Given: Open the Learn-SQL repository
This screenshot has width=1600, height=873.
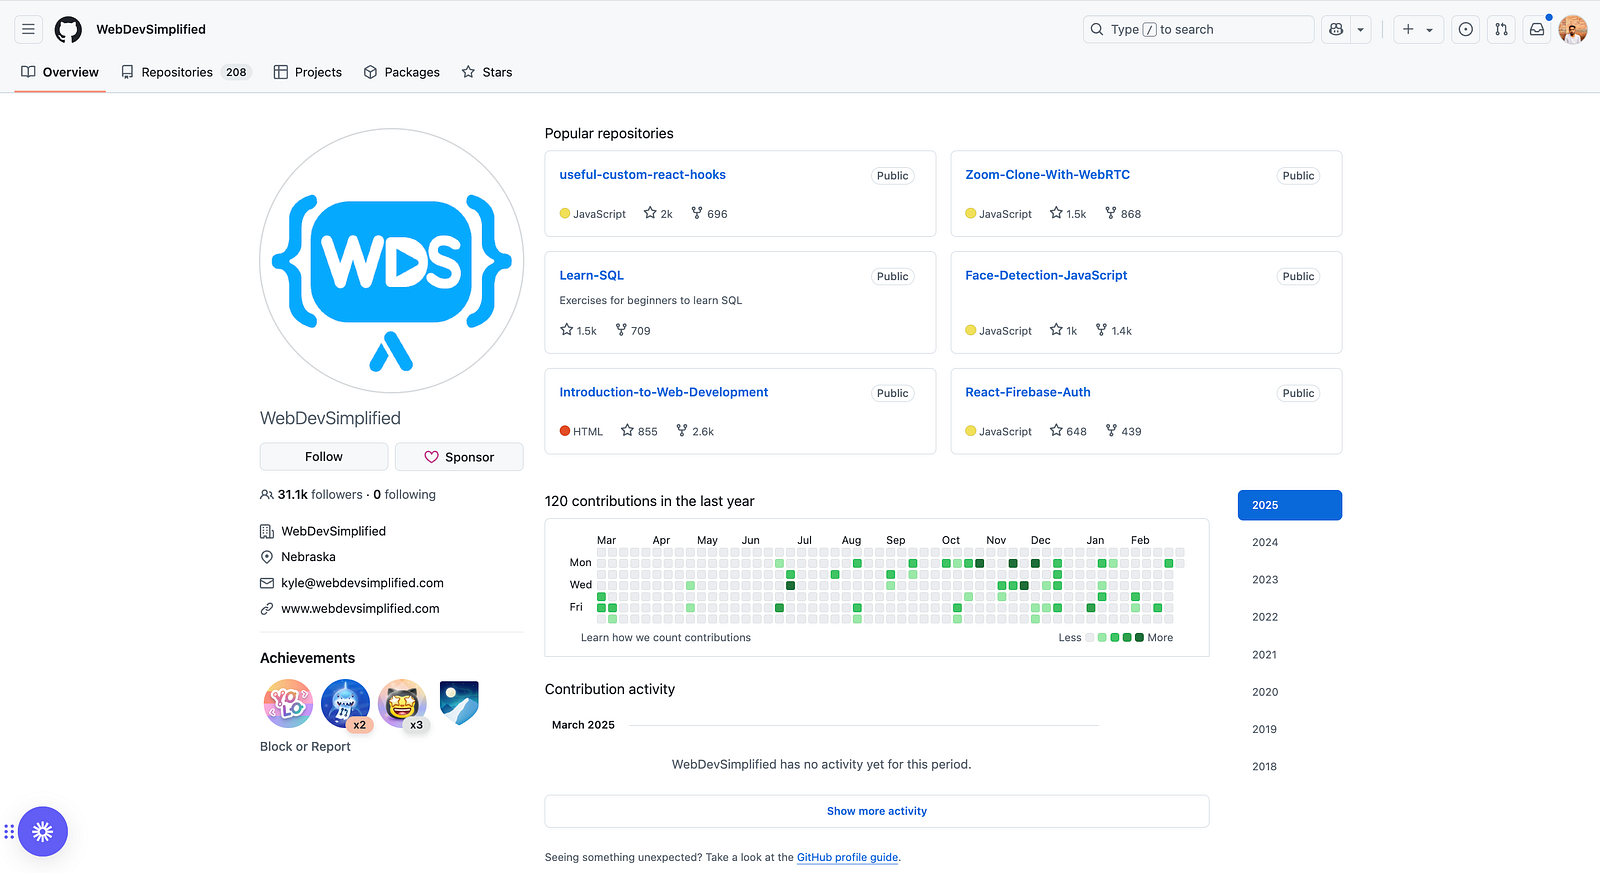Looking at the screenshot, I should 591,276.
